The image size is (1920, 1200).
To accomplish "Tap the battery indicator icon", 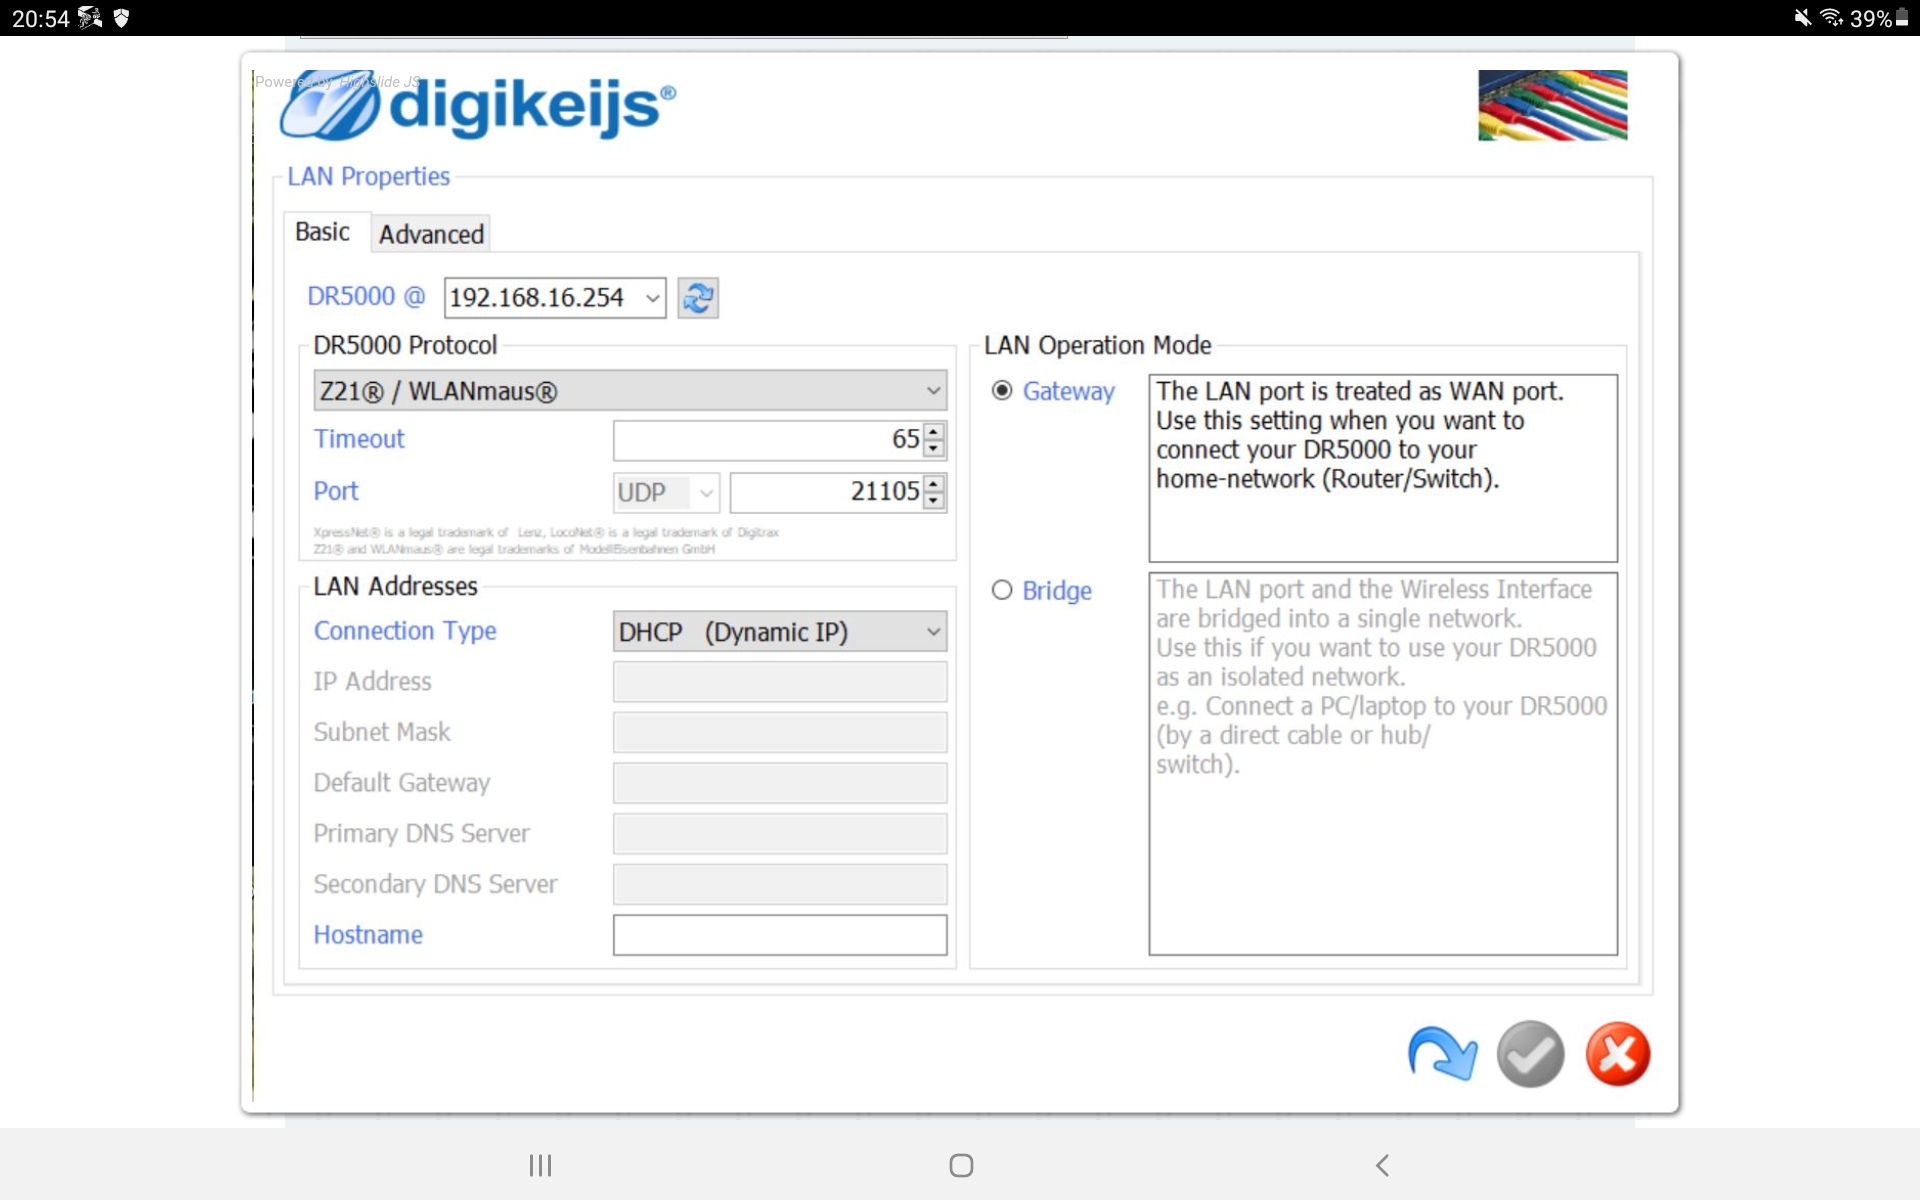I will (1902, 18).
